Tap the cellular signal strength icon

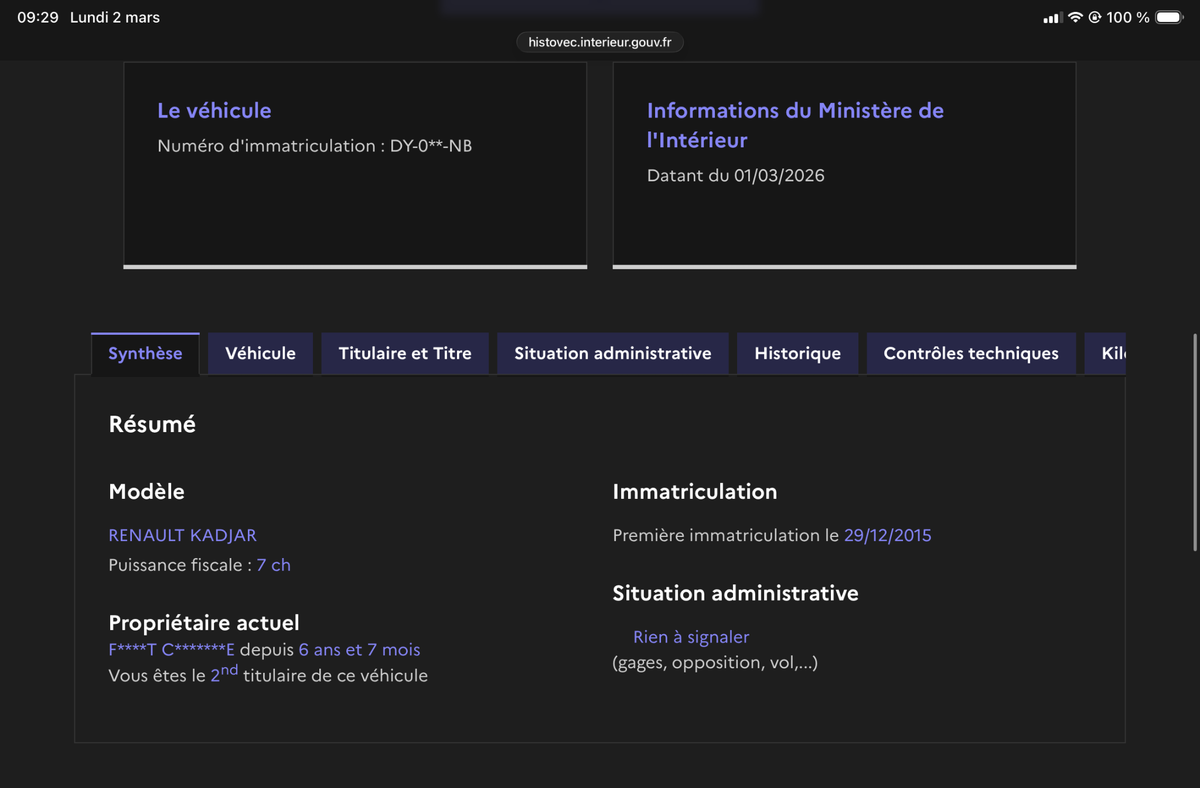coord(1051,18)
